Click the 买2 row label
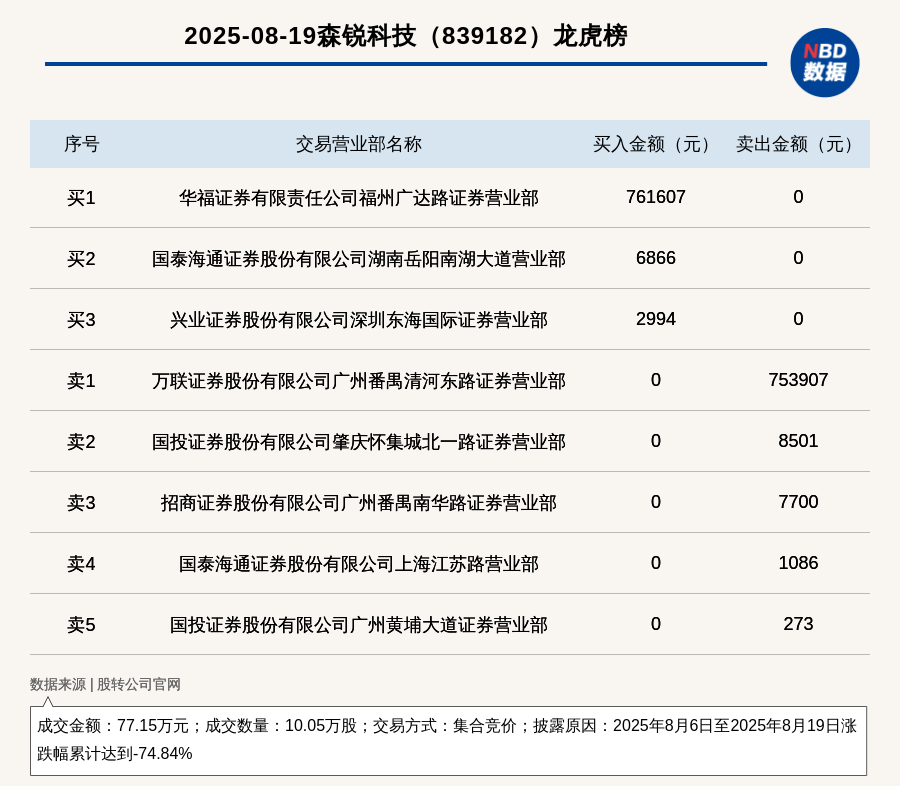The image size is (900, 786). 82,258
